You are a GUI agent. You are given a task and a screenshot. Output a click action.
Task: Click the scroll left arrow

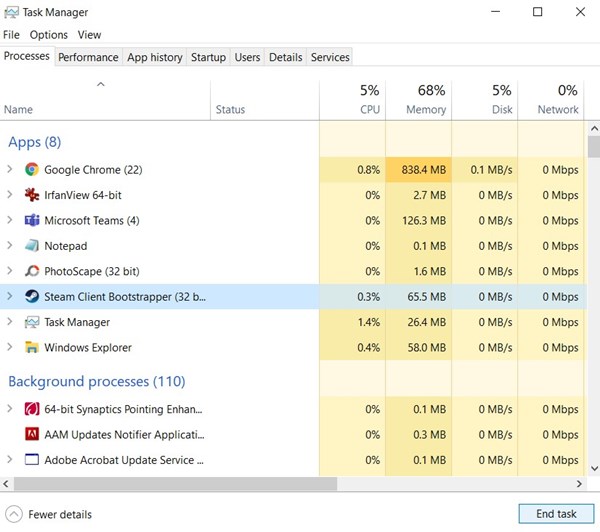[x=6, y=484]
